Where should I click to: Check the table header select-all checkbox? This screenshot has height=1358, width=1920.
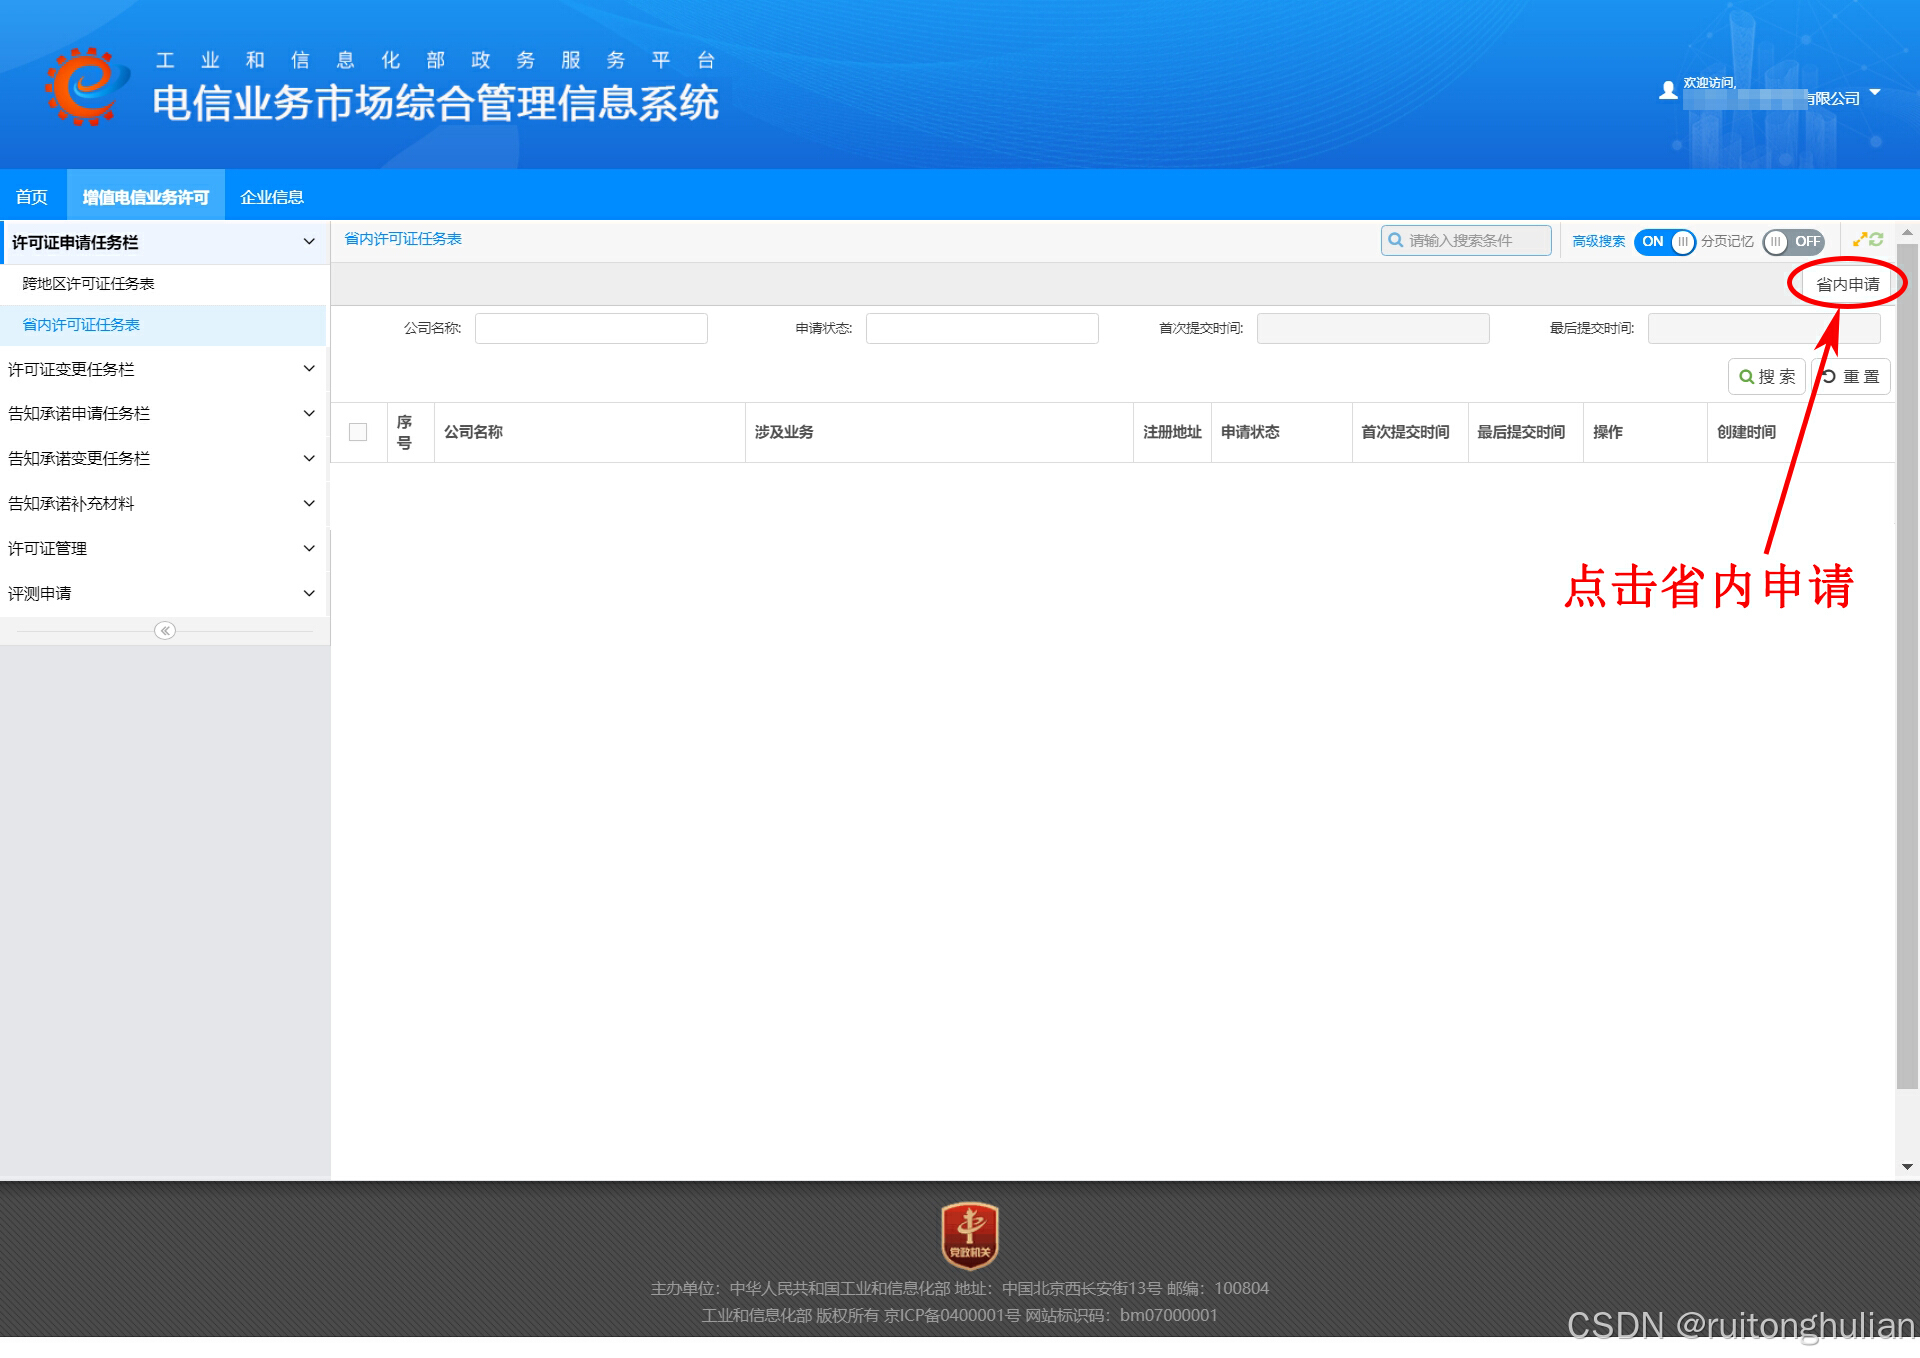pos(358,432)
